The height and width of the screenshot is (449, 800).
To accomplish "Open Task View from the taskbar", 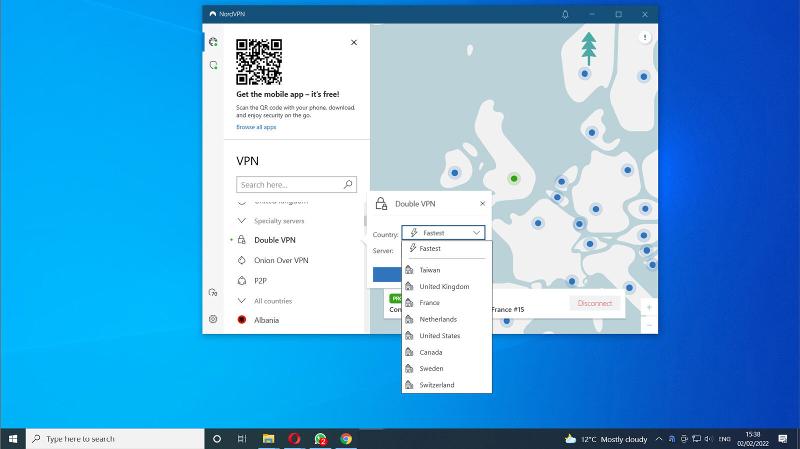I will 242,439.
